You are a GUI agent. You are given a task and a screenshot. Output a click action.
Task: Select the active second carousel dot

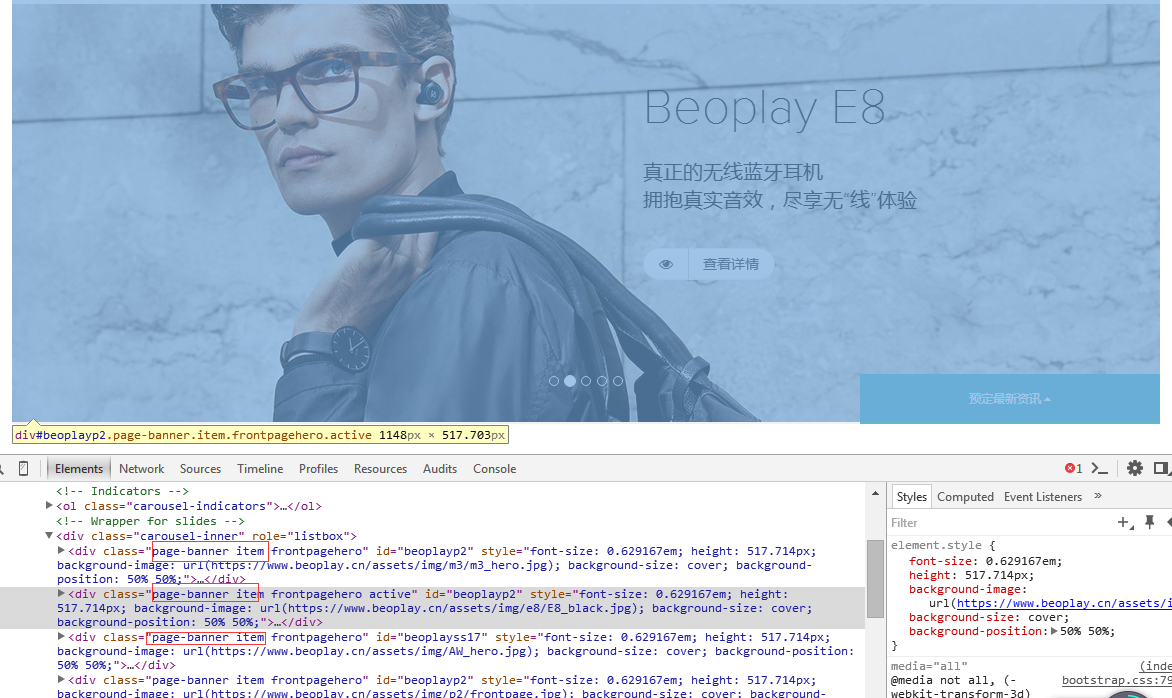(570, 381)
